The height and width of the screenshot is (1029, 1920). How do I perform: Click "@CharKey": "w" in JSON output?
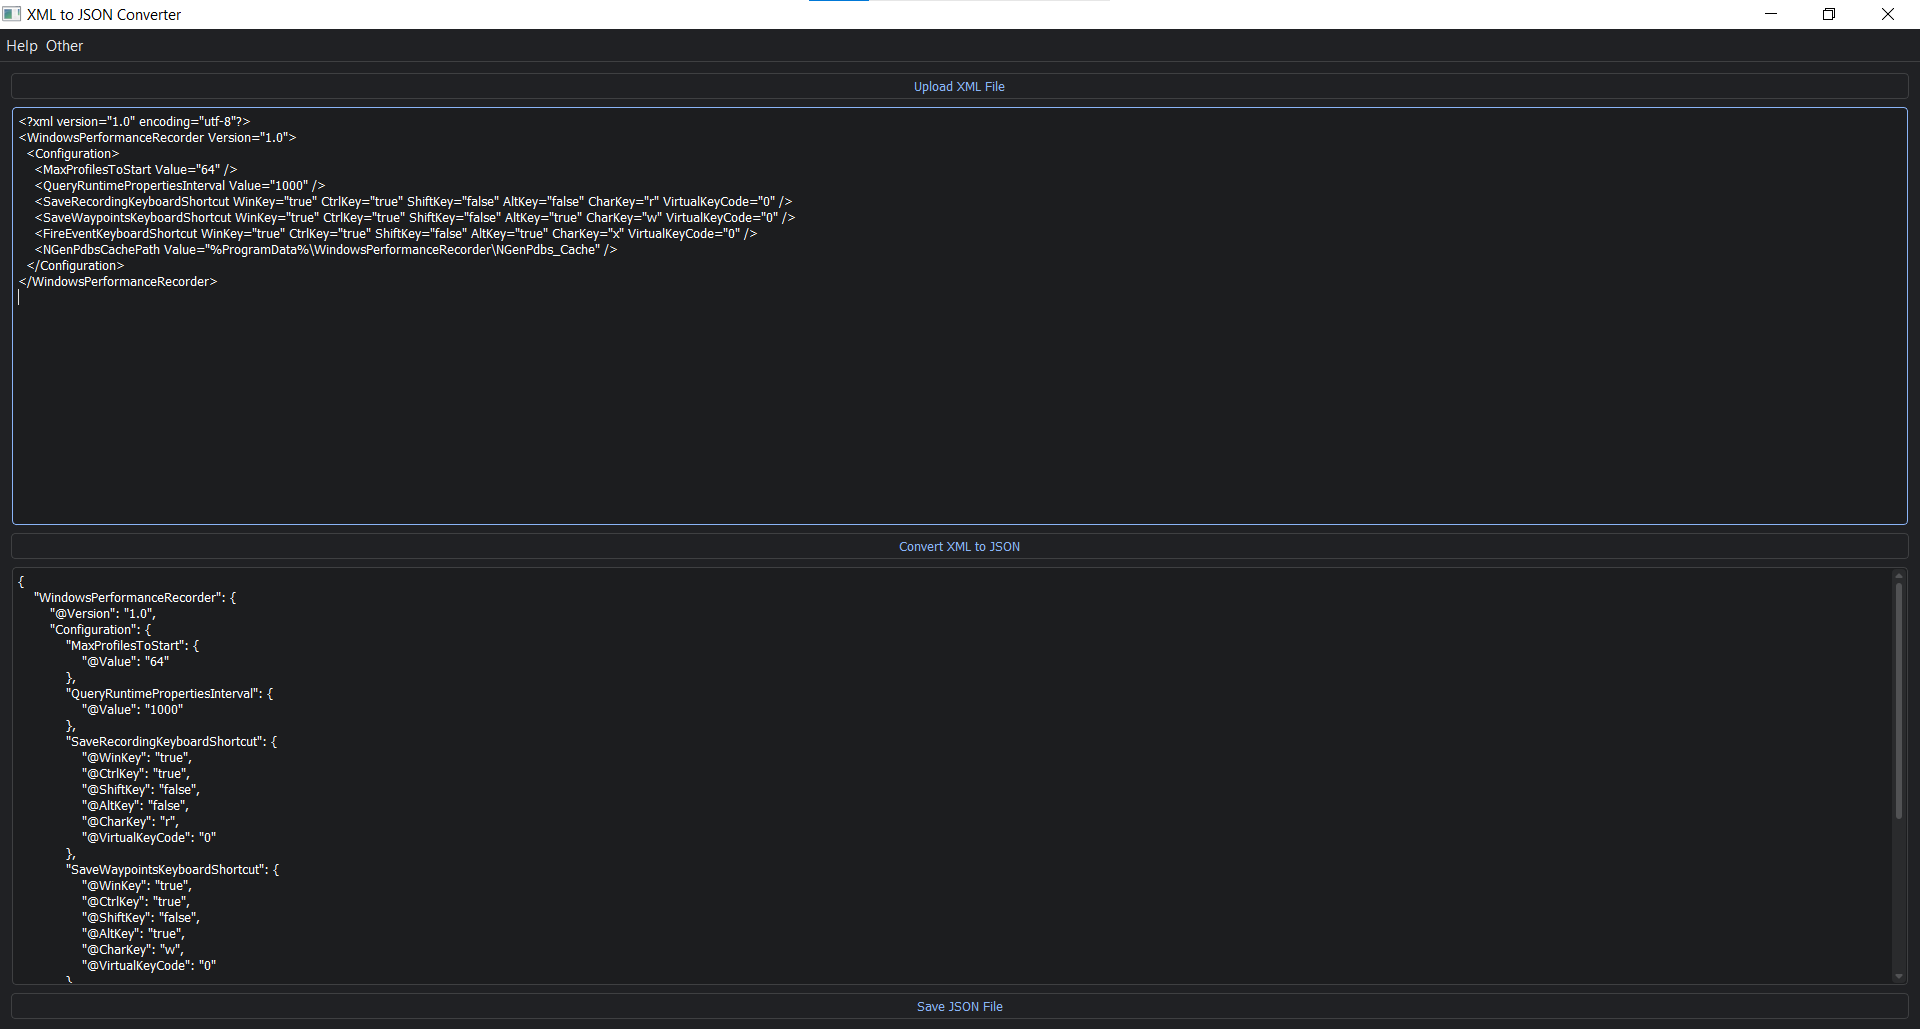pos(133,950)
